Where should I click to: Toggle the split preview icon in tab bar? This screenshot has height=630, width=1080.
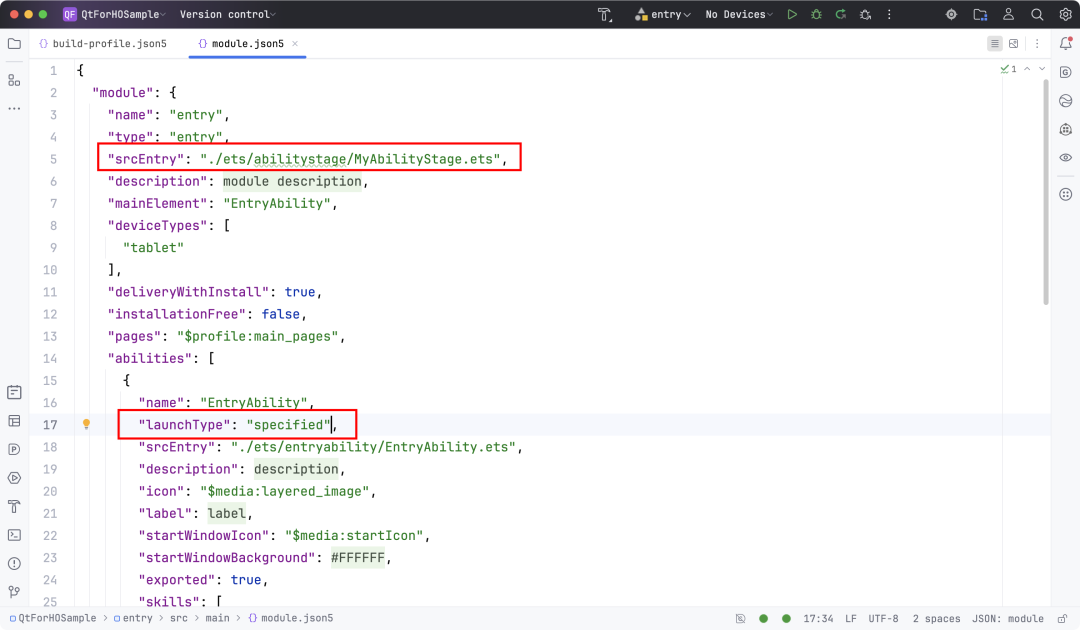pyautogui.click(x=1013, y=43)
